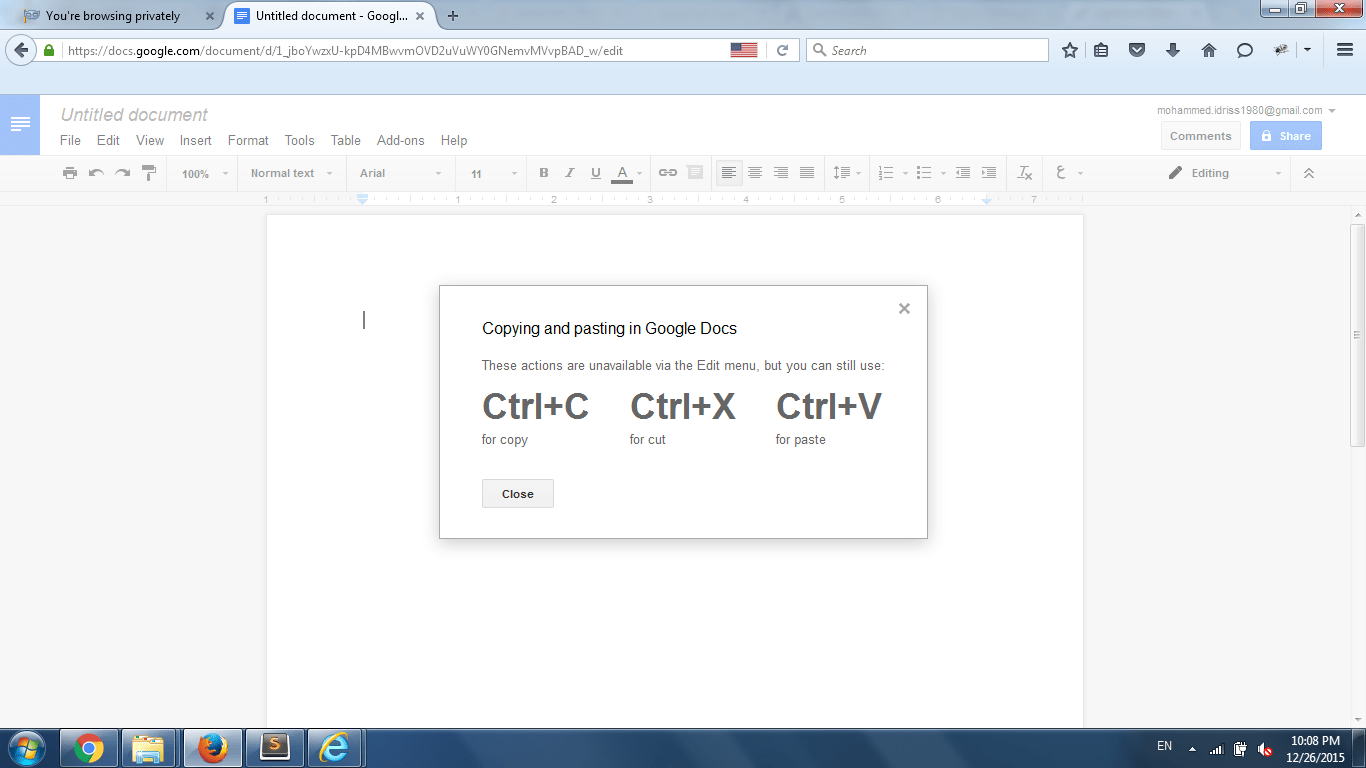Click the Insert comment icon
This screenshot has height=768, width=1366.
coord(695,173)
